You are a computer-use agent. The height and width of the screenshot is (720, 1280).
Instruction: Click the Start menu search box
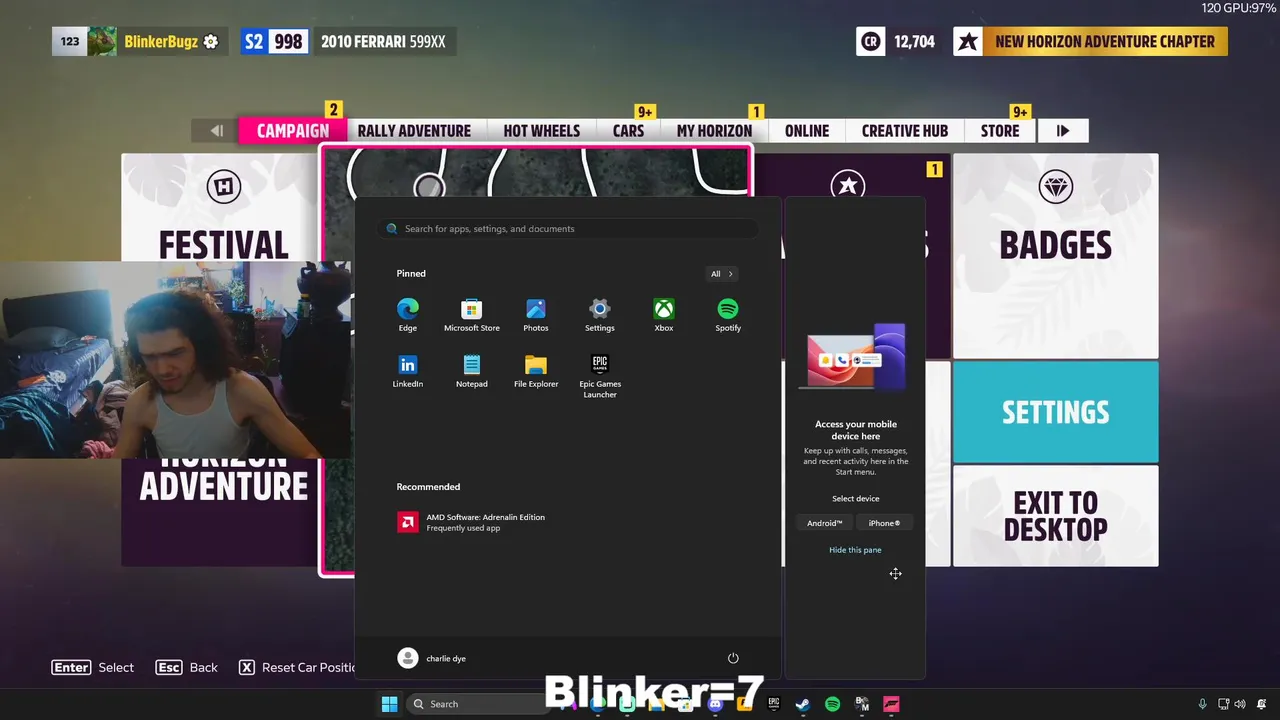[x=567, y=229]
